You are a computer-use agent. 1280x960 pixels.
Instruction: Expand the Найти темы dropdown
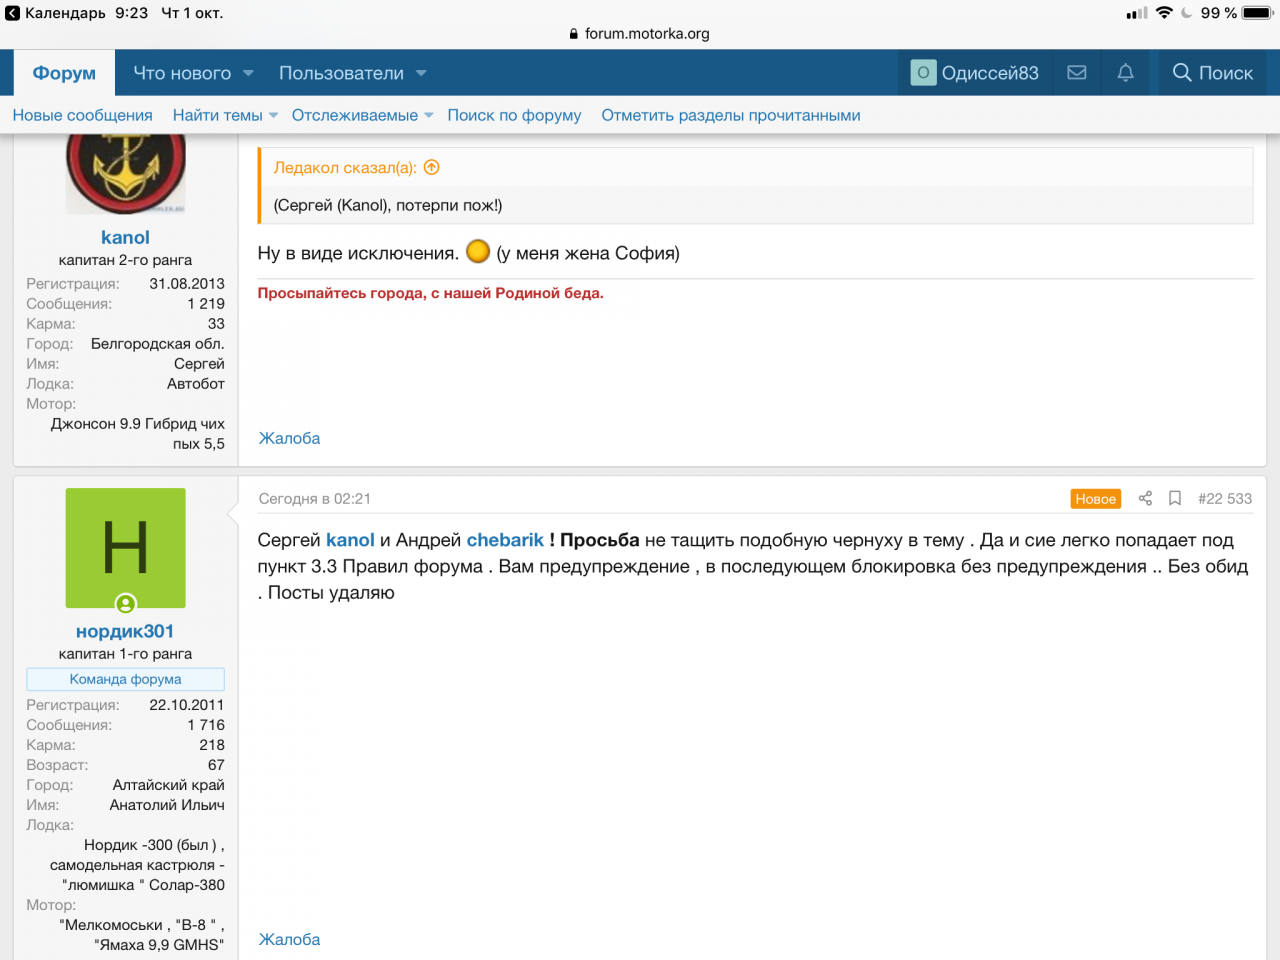[273, 116]
